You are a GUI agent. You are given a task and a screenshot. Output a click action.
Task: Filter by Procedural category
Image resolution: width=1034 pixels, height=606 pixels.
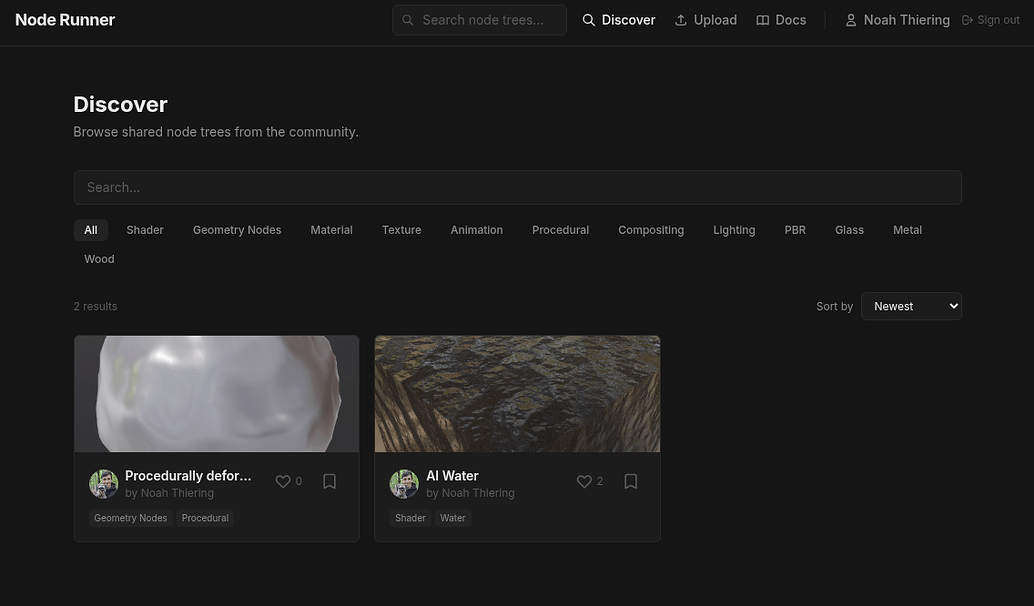561,230
